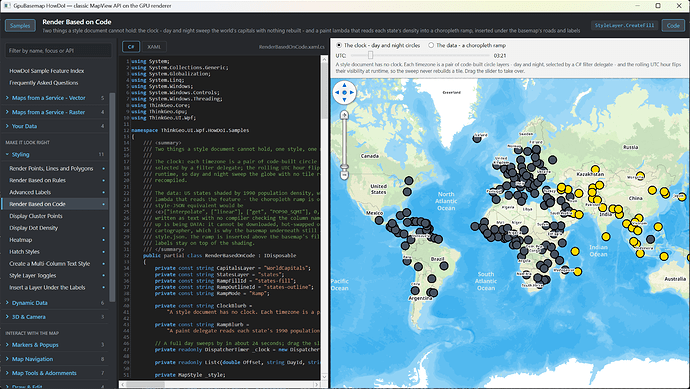
Task: Click the yellow marker above Kazakhstan label
Action: [x=595, y=169]
